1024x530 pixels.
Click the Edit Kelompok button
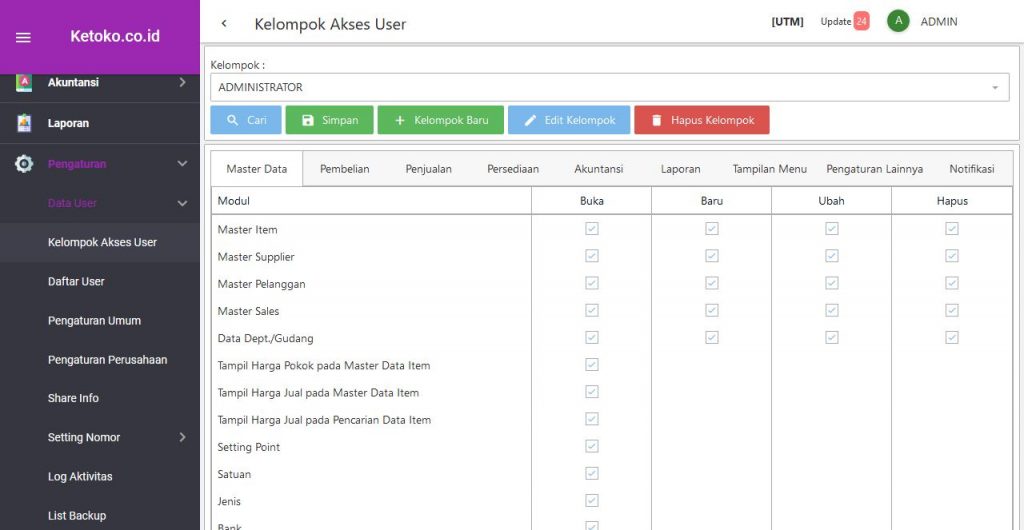[569, 120]
